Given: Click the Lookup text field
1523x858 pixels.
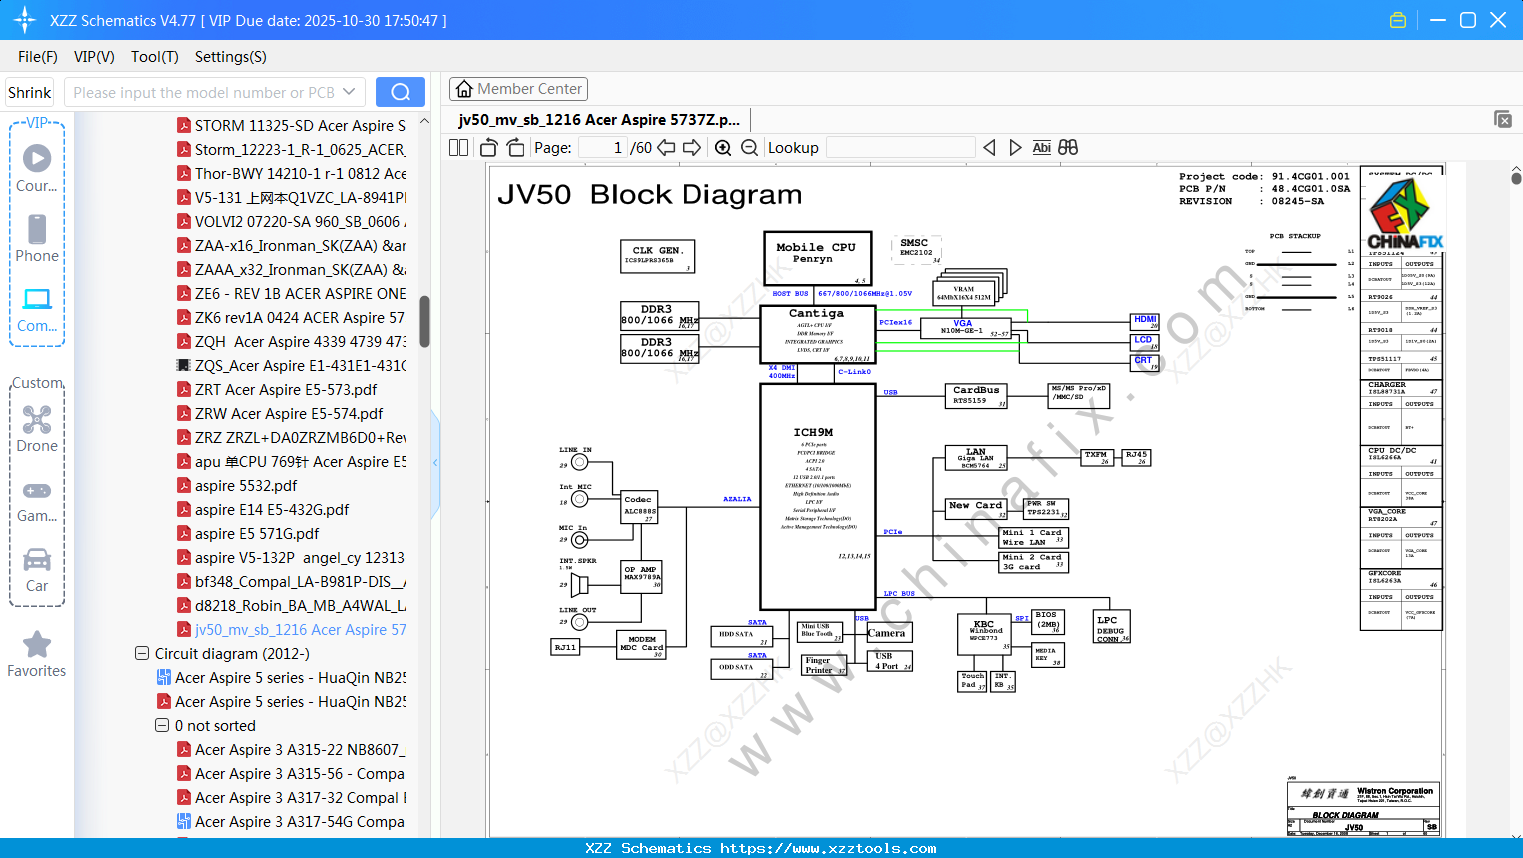Looking at the screenshot, I should [901, 148].
